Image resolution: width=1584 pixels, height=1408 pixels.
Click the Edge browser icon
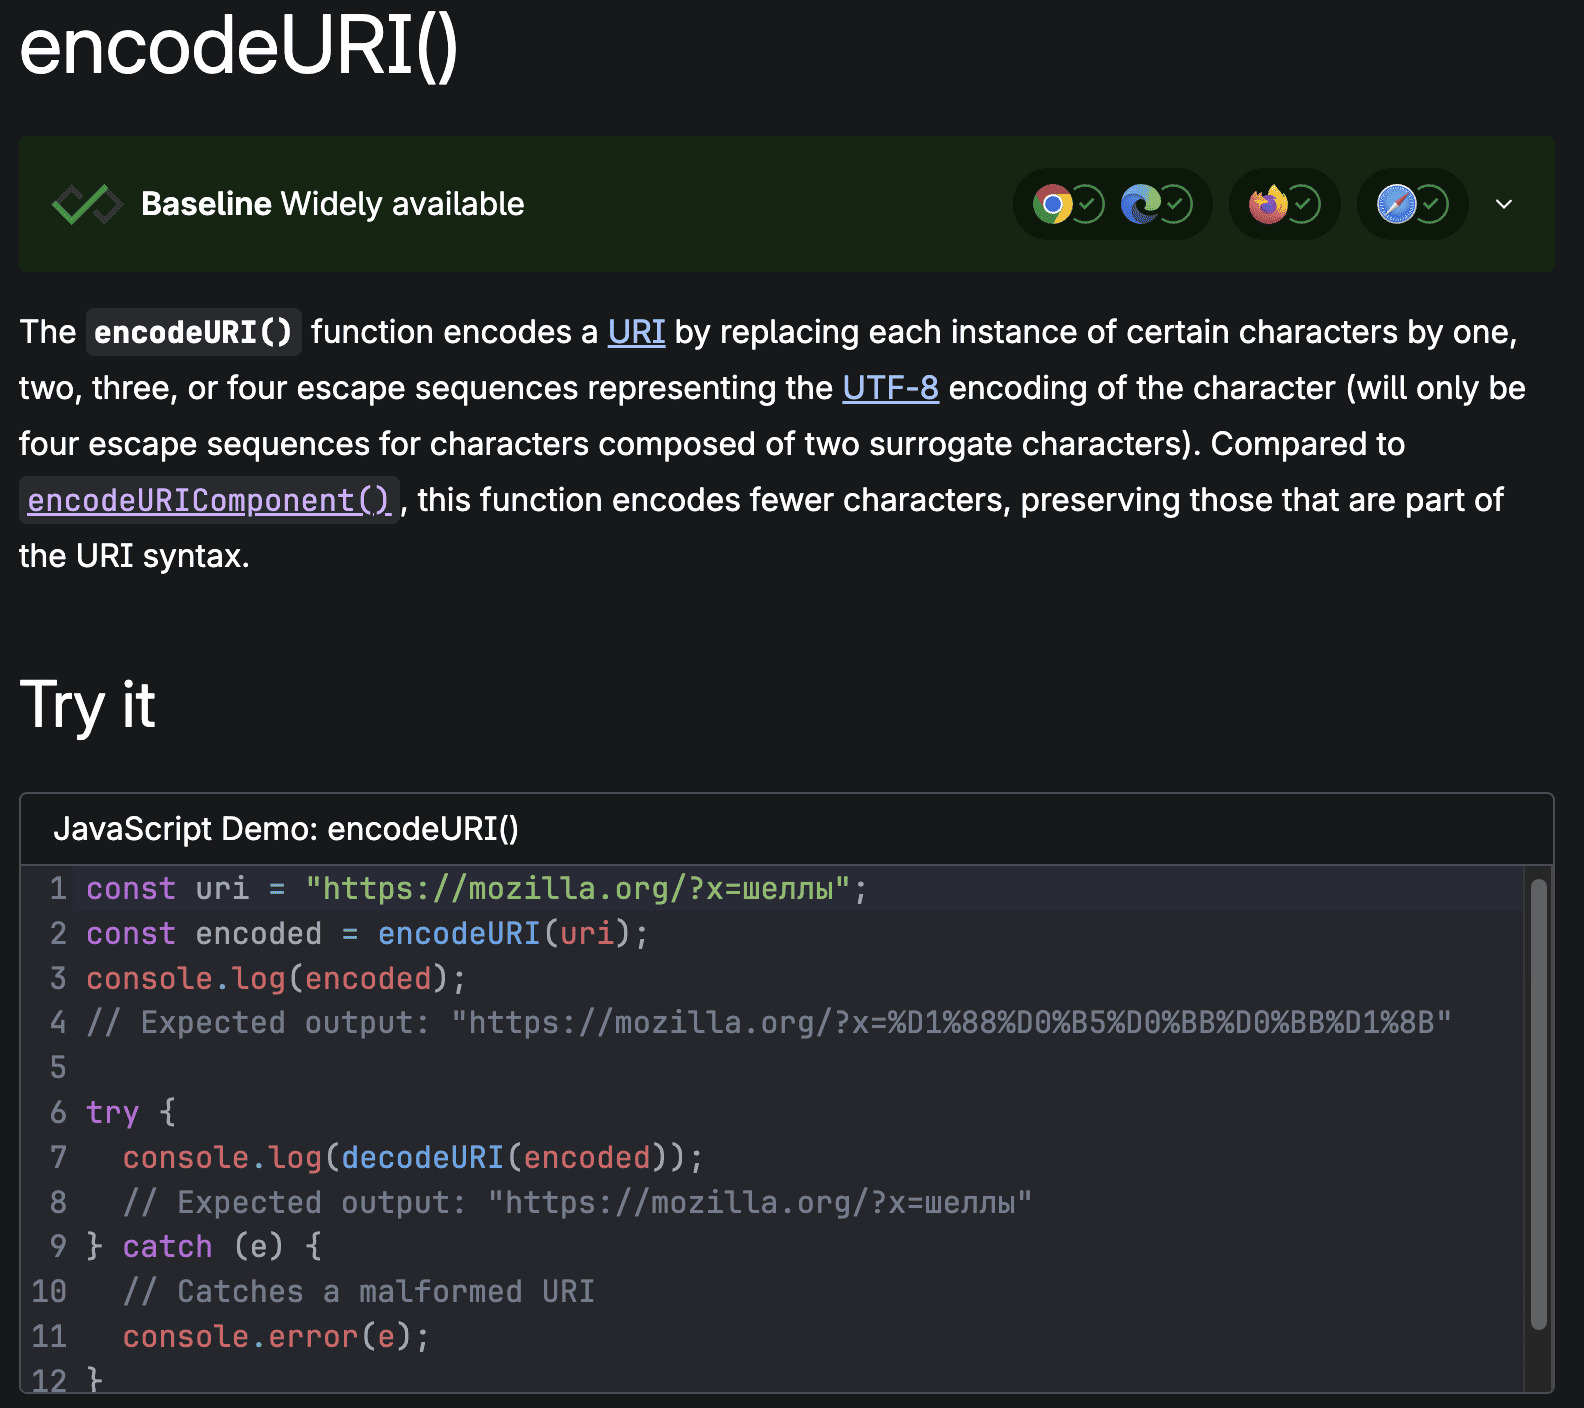(x=1140, y=204)
